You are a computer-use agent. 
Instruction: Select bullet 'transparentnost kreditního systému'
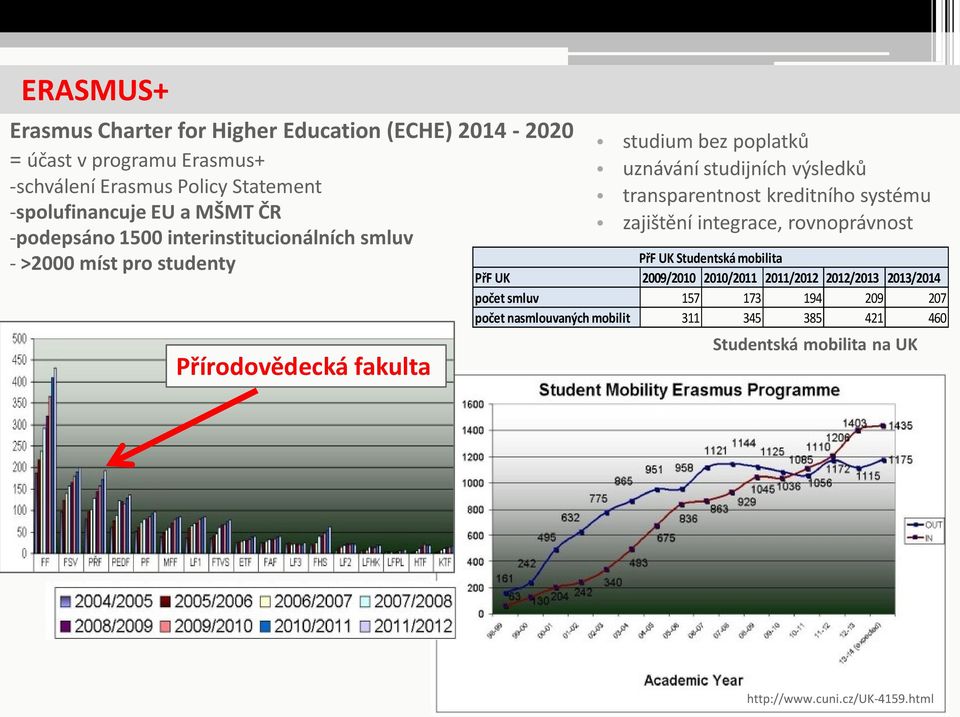776,195
